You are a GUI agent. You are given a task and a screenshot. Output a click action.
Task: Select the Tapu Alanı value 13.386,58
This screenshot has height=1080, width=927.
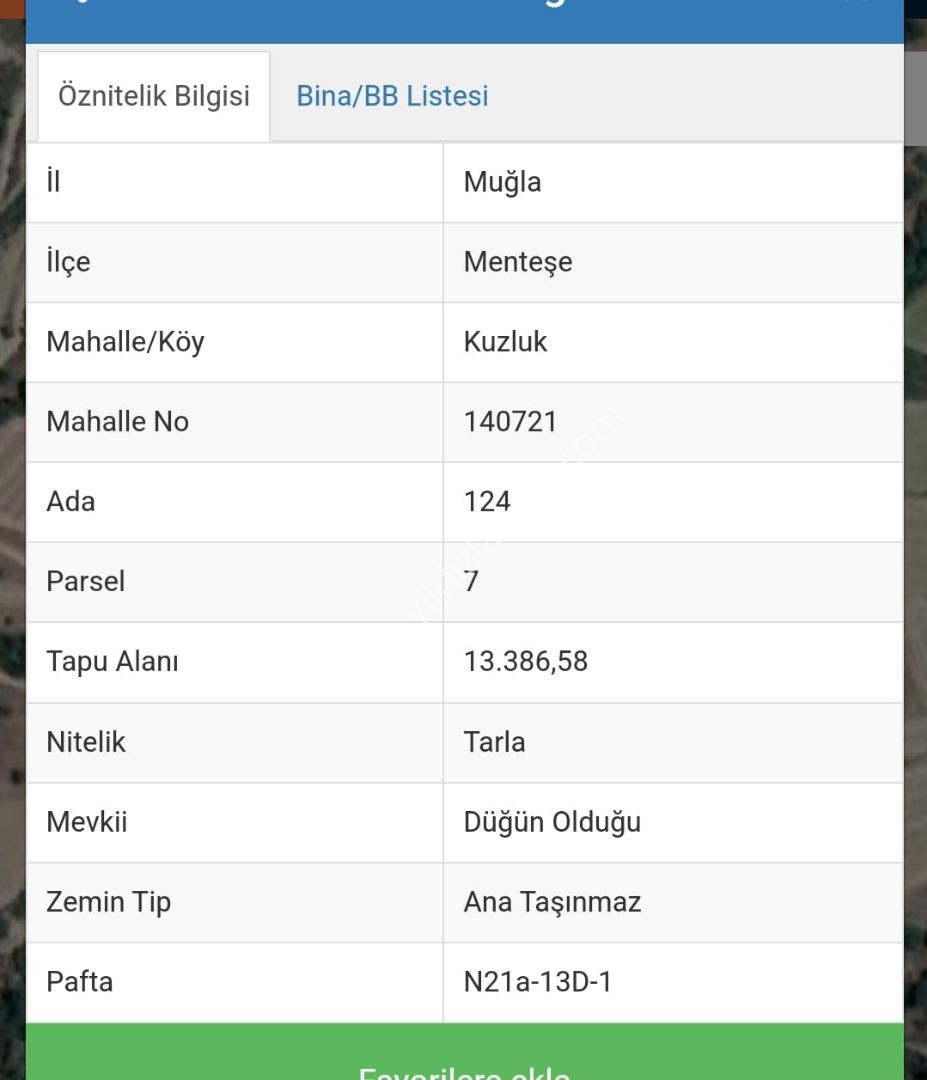525,661
